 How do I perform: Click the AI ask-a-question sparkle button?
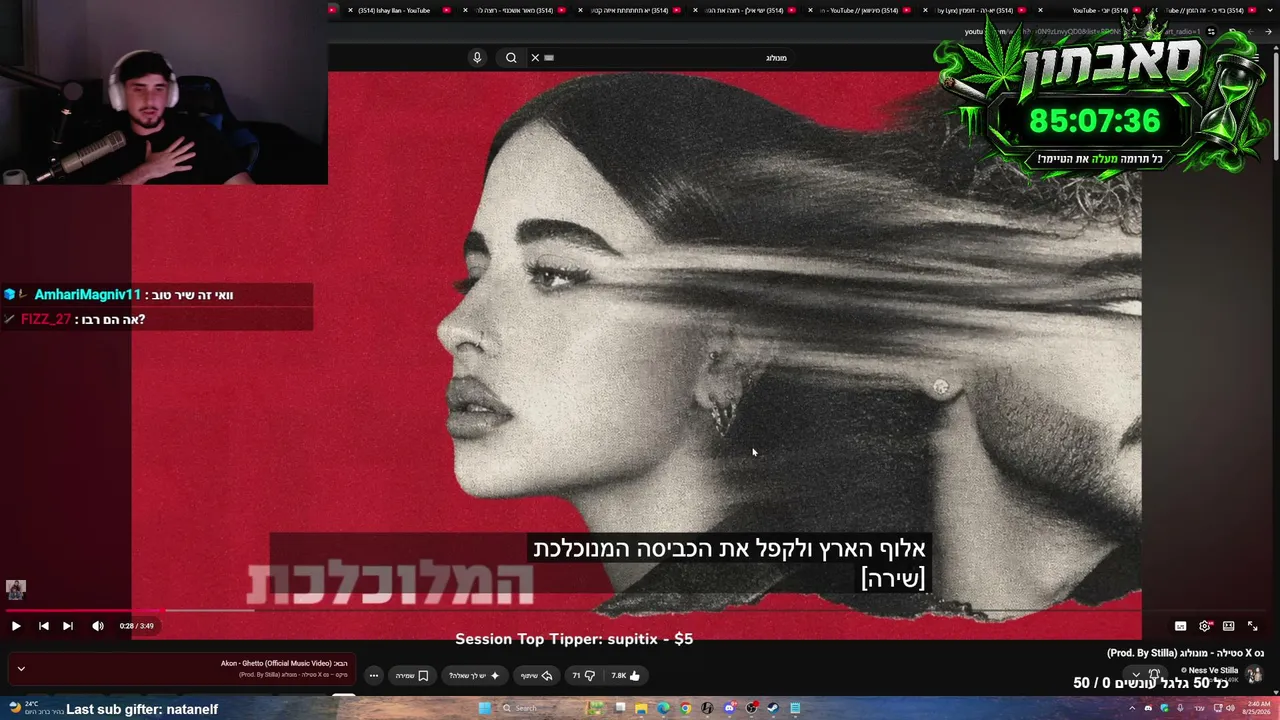coord(474,676)
